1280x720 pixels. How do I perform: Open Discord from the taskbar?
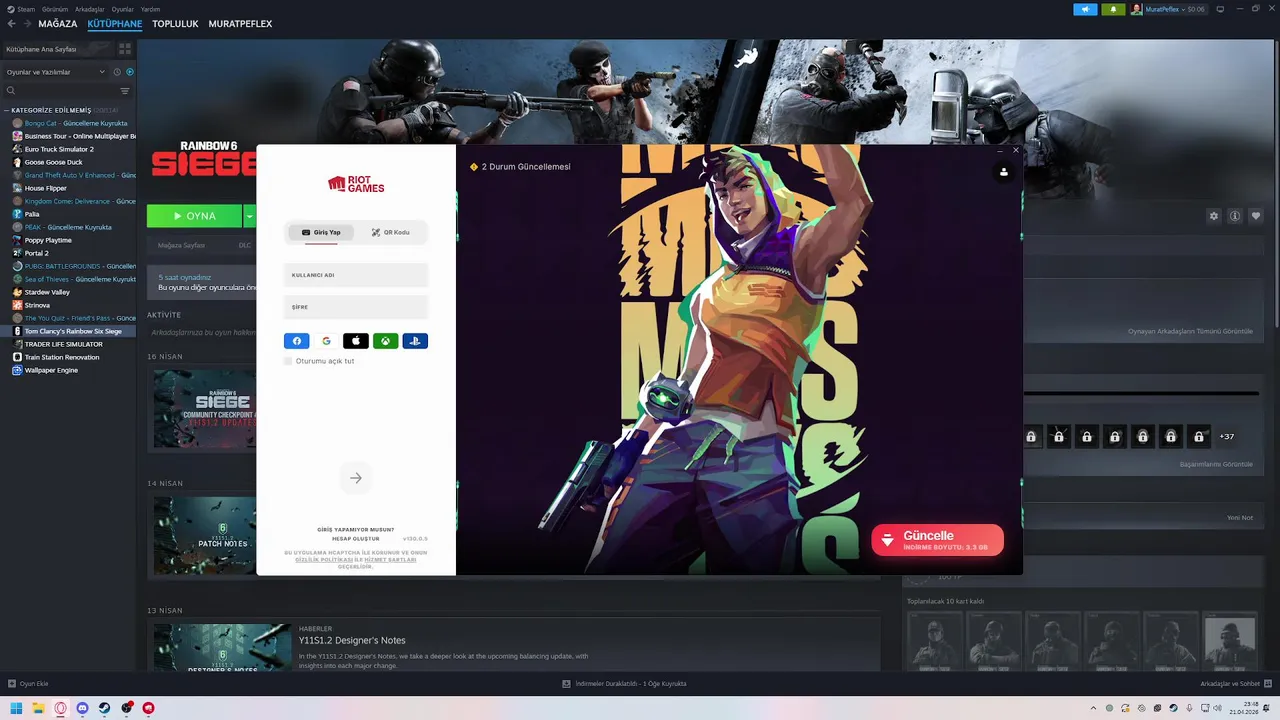pos(82,708)
